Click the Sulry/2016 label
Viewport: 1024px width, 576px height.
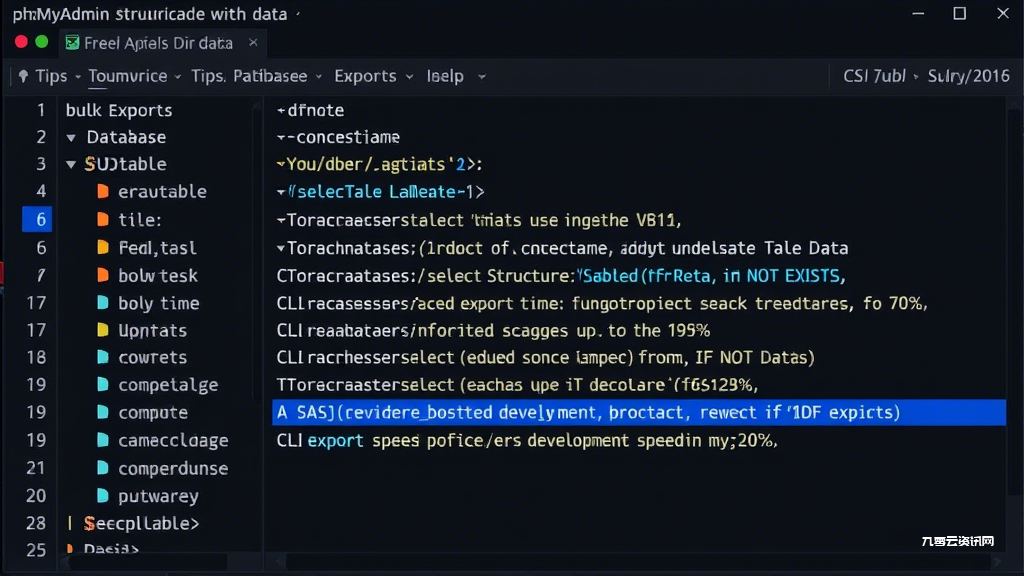coord(968,76)
